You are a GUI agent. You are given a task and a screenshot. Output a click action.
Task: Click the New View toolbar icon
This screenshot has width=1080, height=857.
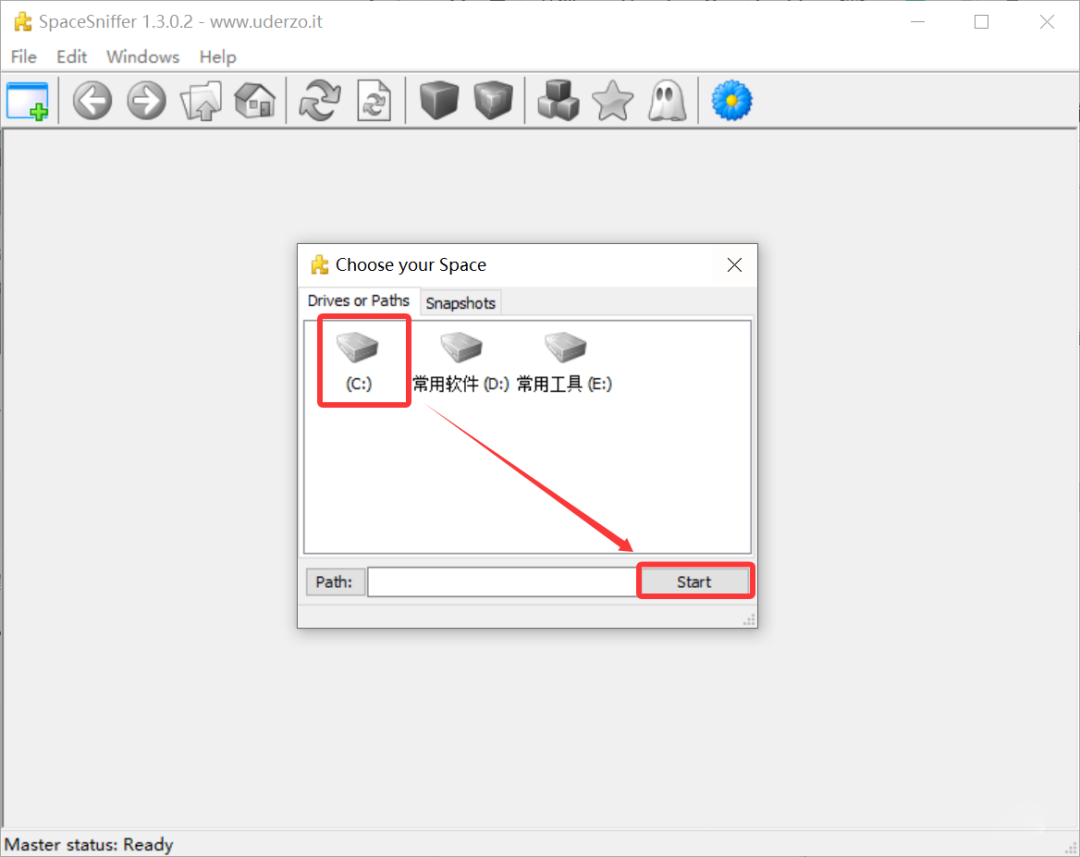[28, 101]
